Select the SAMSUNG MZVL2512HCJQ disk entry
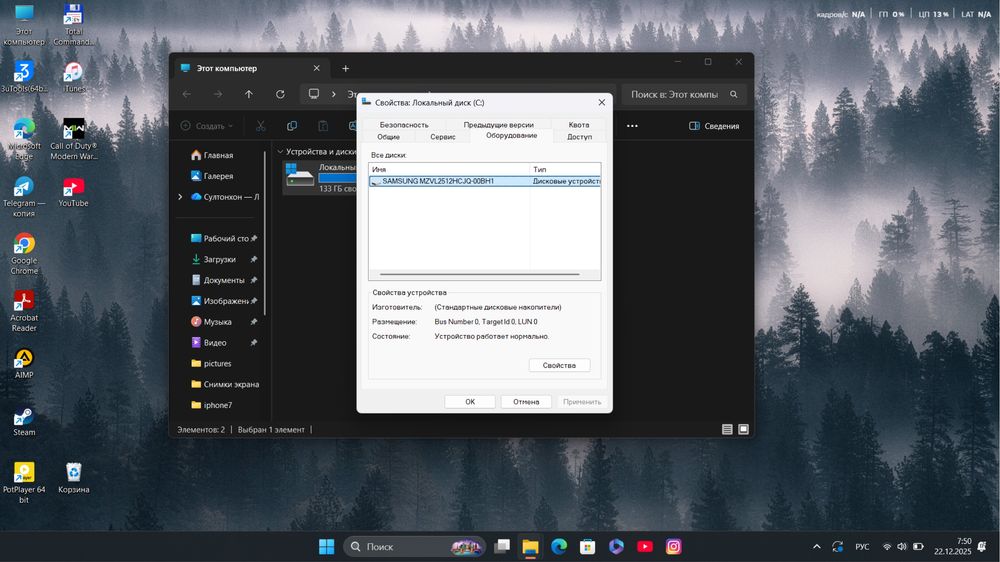Image resolution: width=1000 pixels, height=562 pixels. pos(438,181)
